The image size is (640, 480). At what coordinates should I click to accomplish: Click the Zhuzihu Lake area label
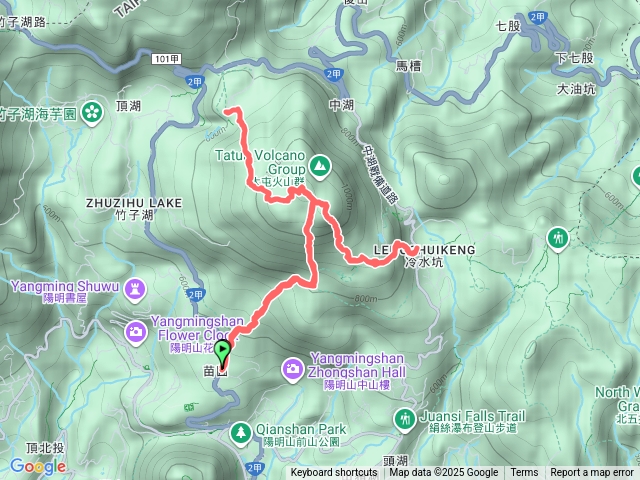134,209
